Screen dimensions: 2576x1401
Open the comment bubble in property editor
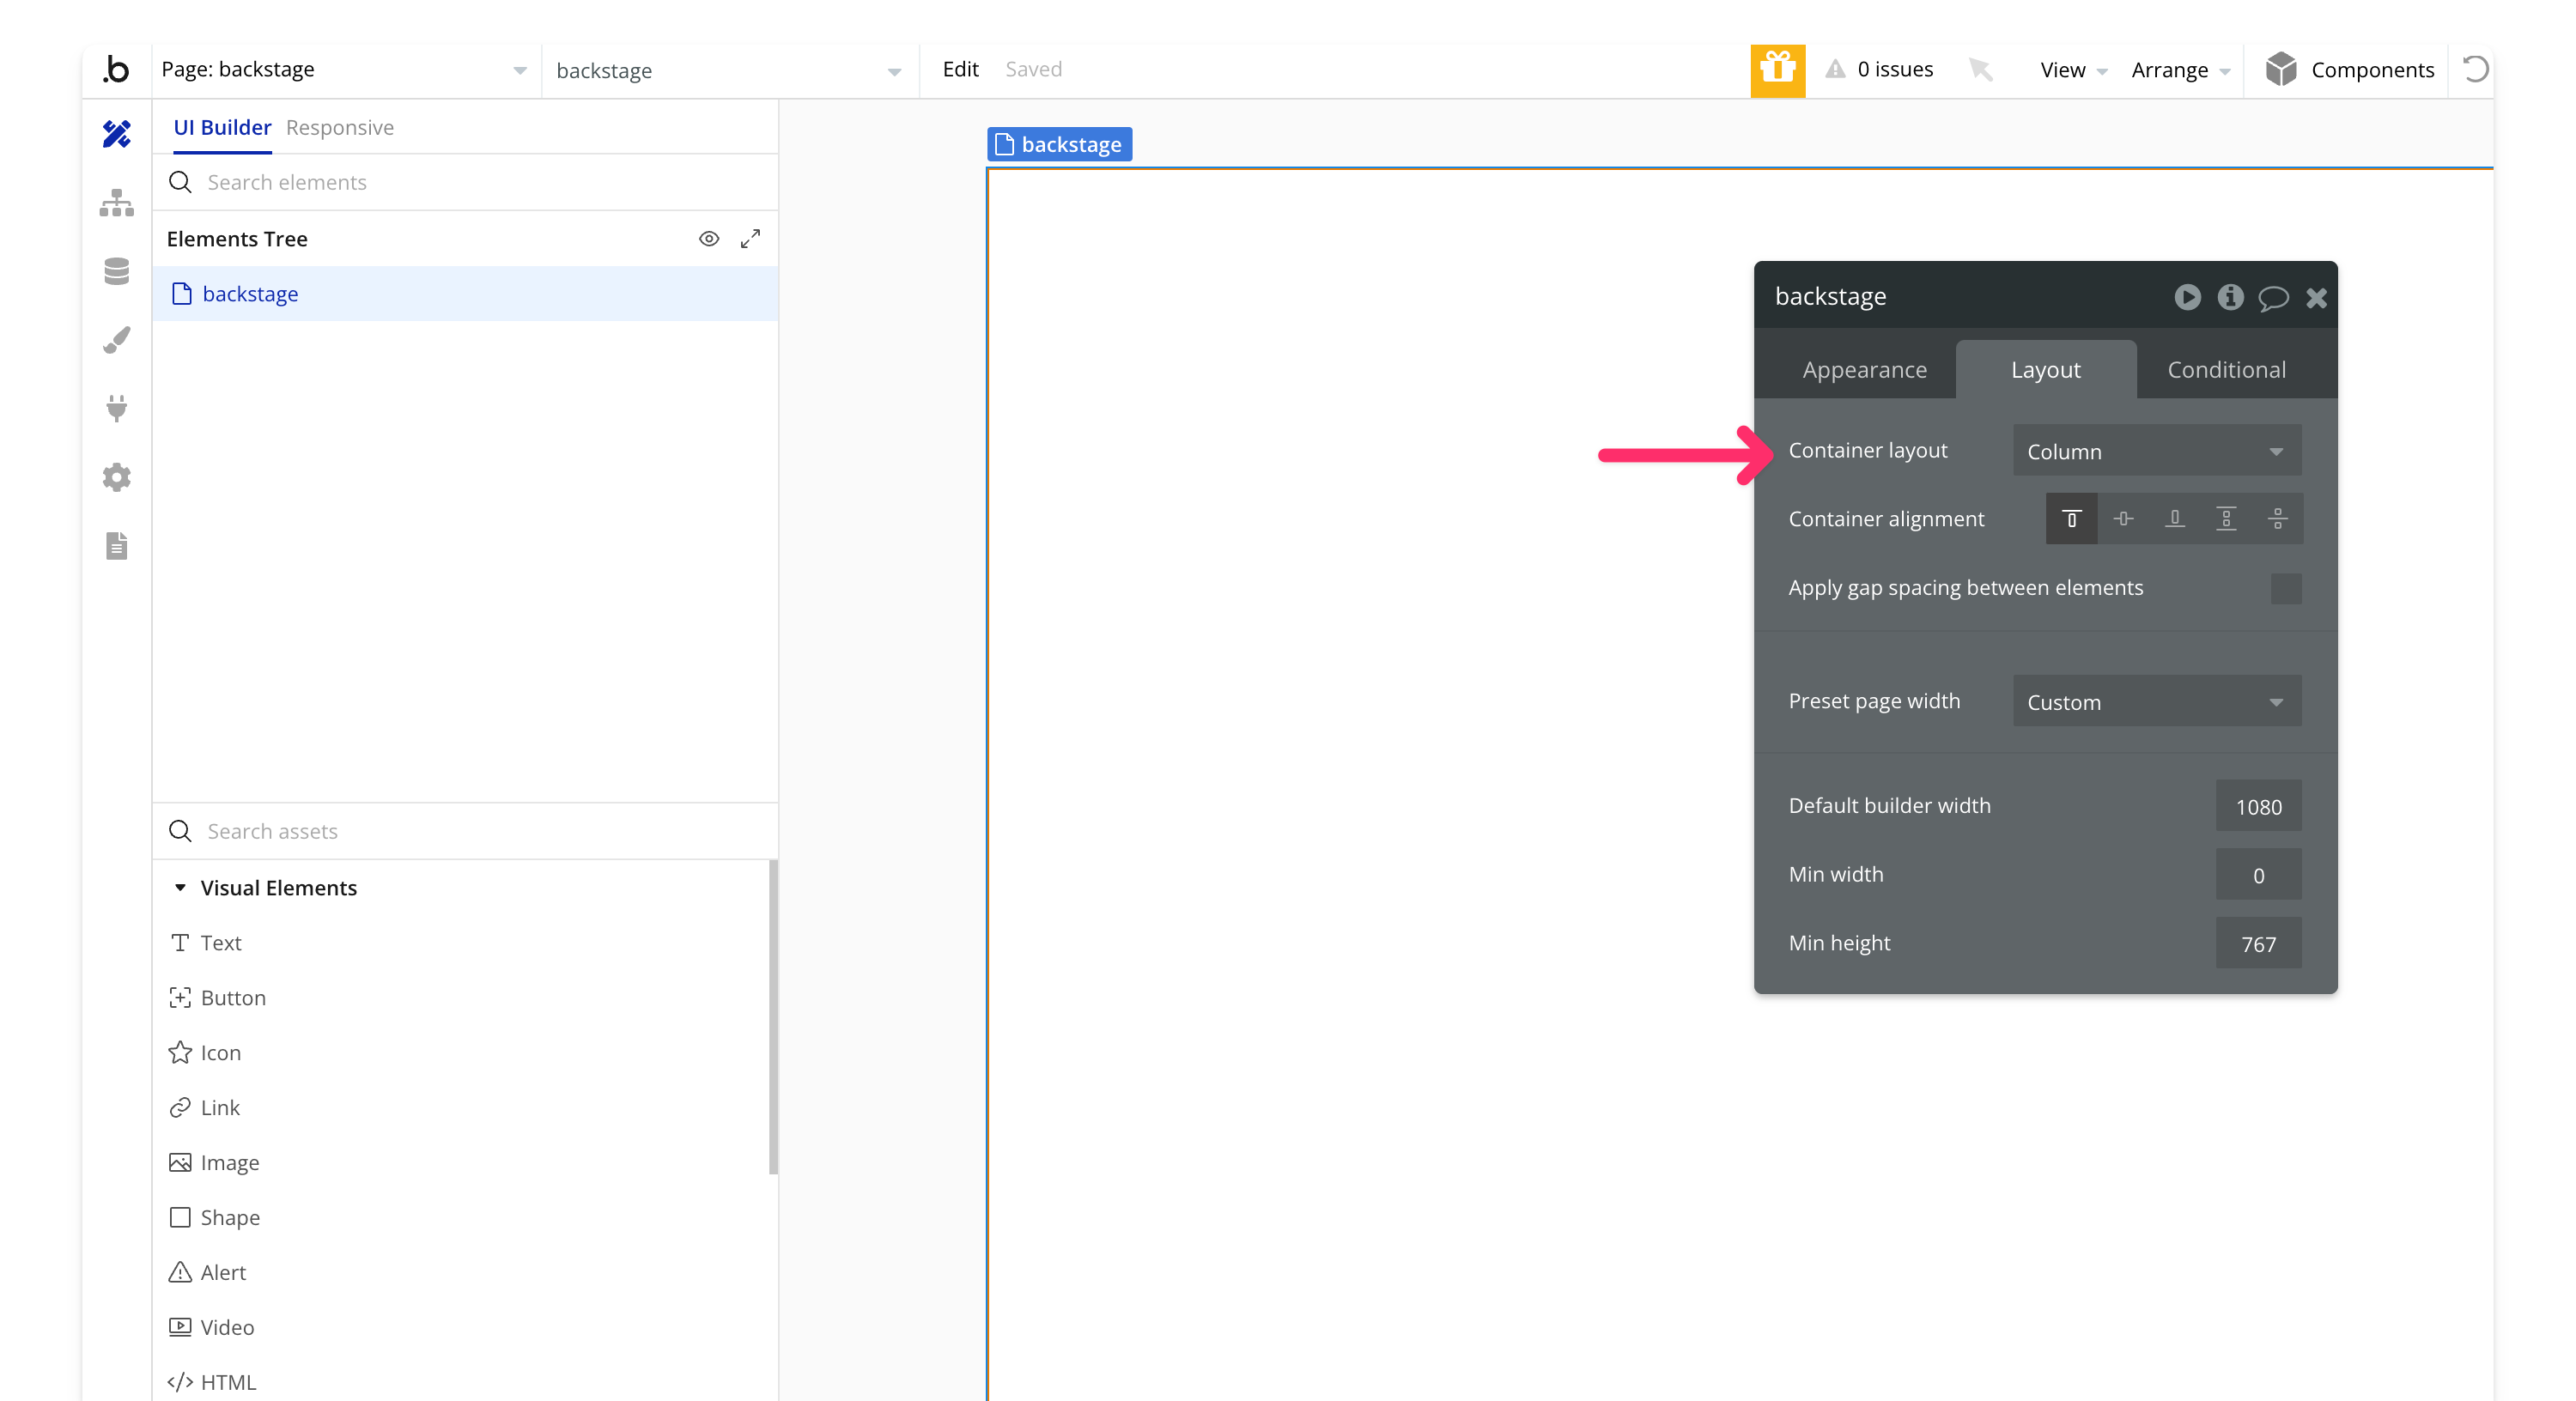pos(2272,297)
